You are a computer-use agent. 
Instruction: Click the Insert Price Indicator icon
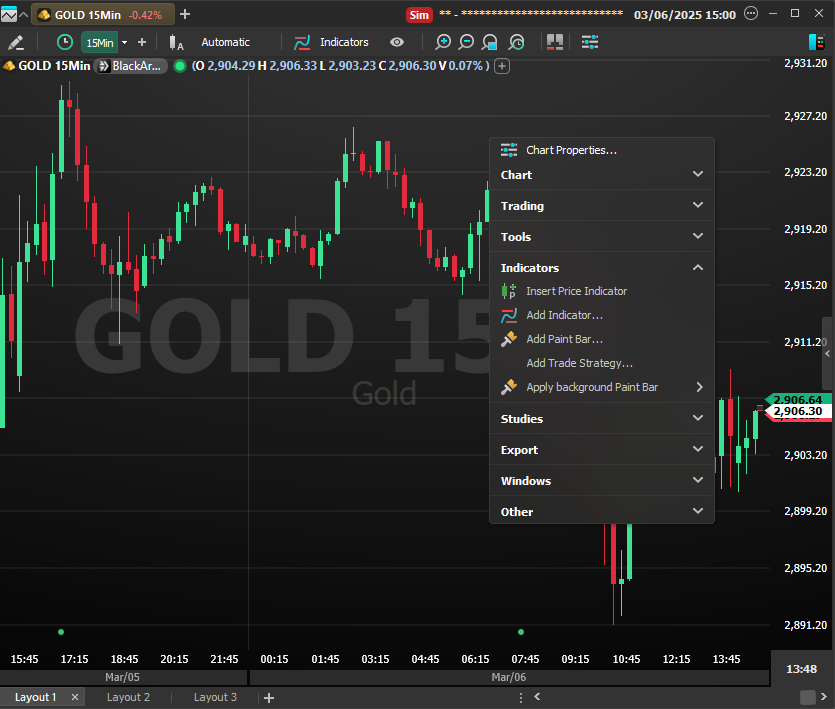[509, 291]
